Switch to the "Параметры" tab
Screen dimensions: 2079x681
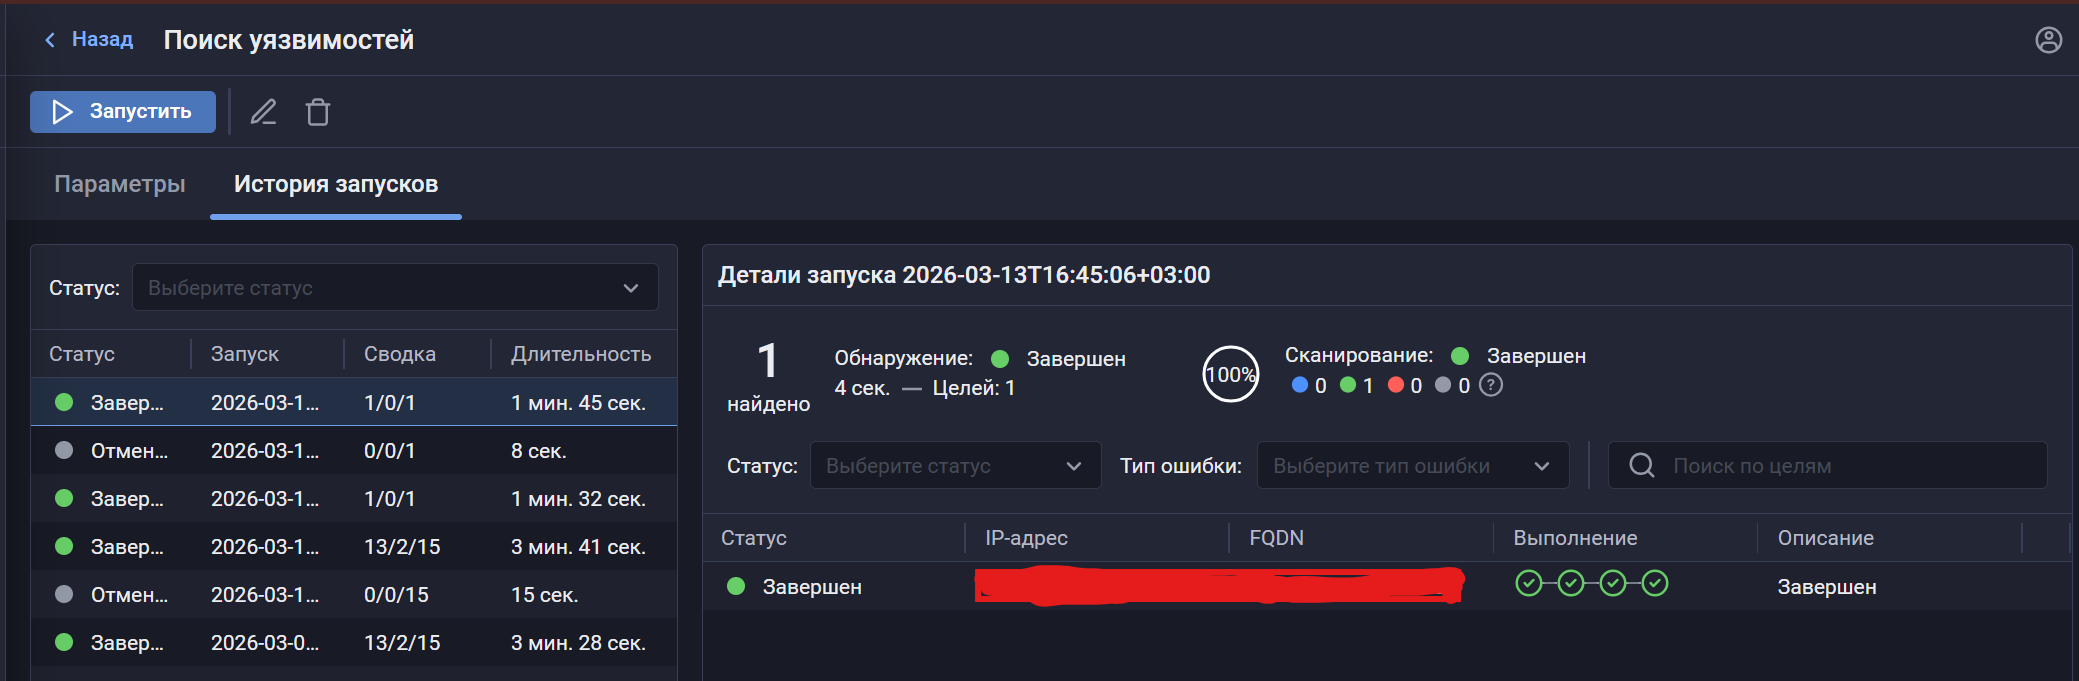(x=120, y=184)
